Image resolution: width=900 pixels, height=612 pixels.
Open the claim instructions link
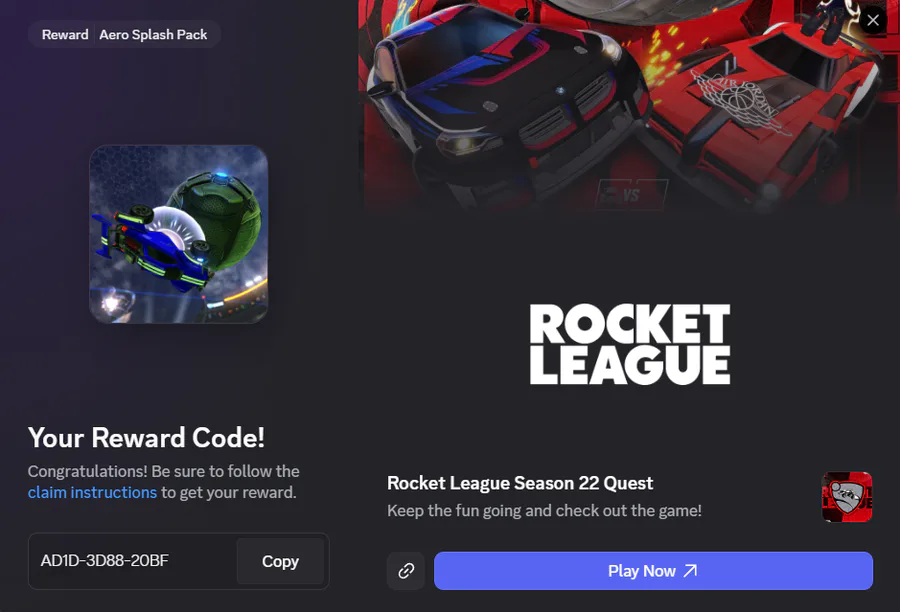tap(92, 493)
